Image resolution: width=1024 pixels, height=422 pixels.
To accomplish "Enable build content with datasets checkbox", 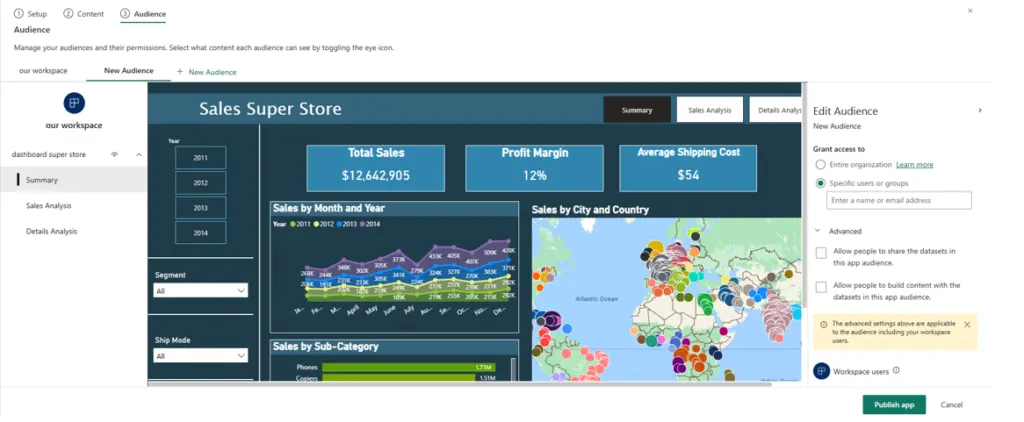I will (x=821, y=287).
